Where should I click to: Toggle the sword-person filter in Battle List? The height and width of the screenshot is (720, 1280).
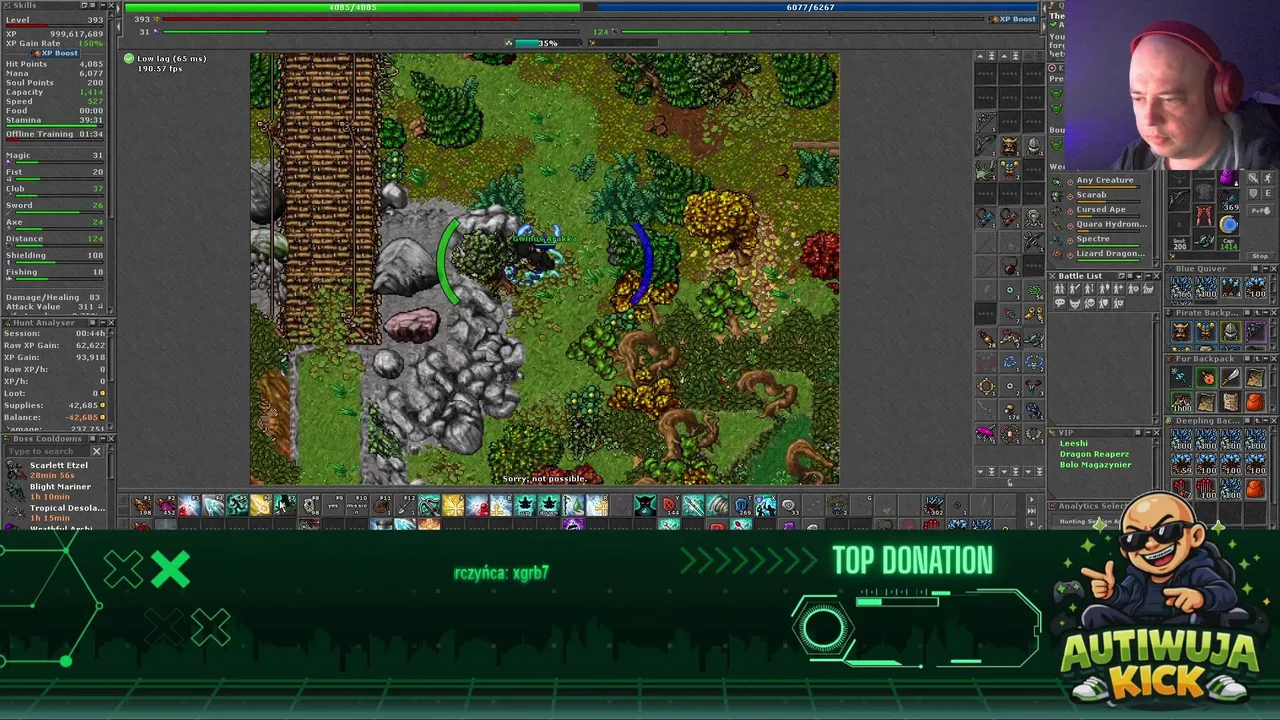(x=1075, y=289)
